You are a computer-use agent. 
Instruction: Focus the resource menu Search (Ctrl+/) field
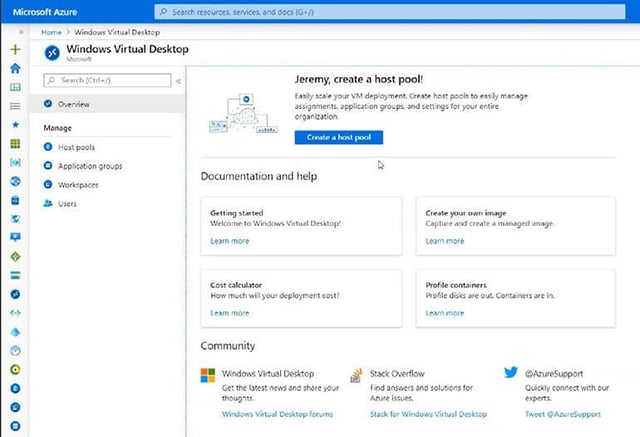(107, 80)
